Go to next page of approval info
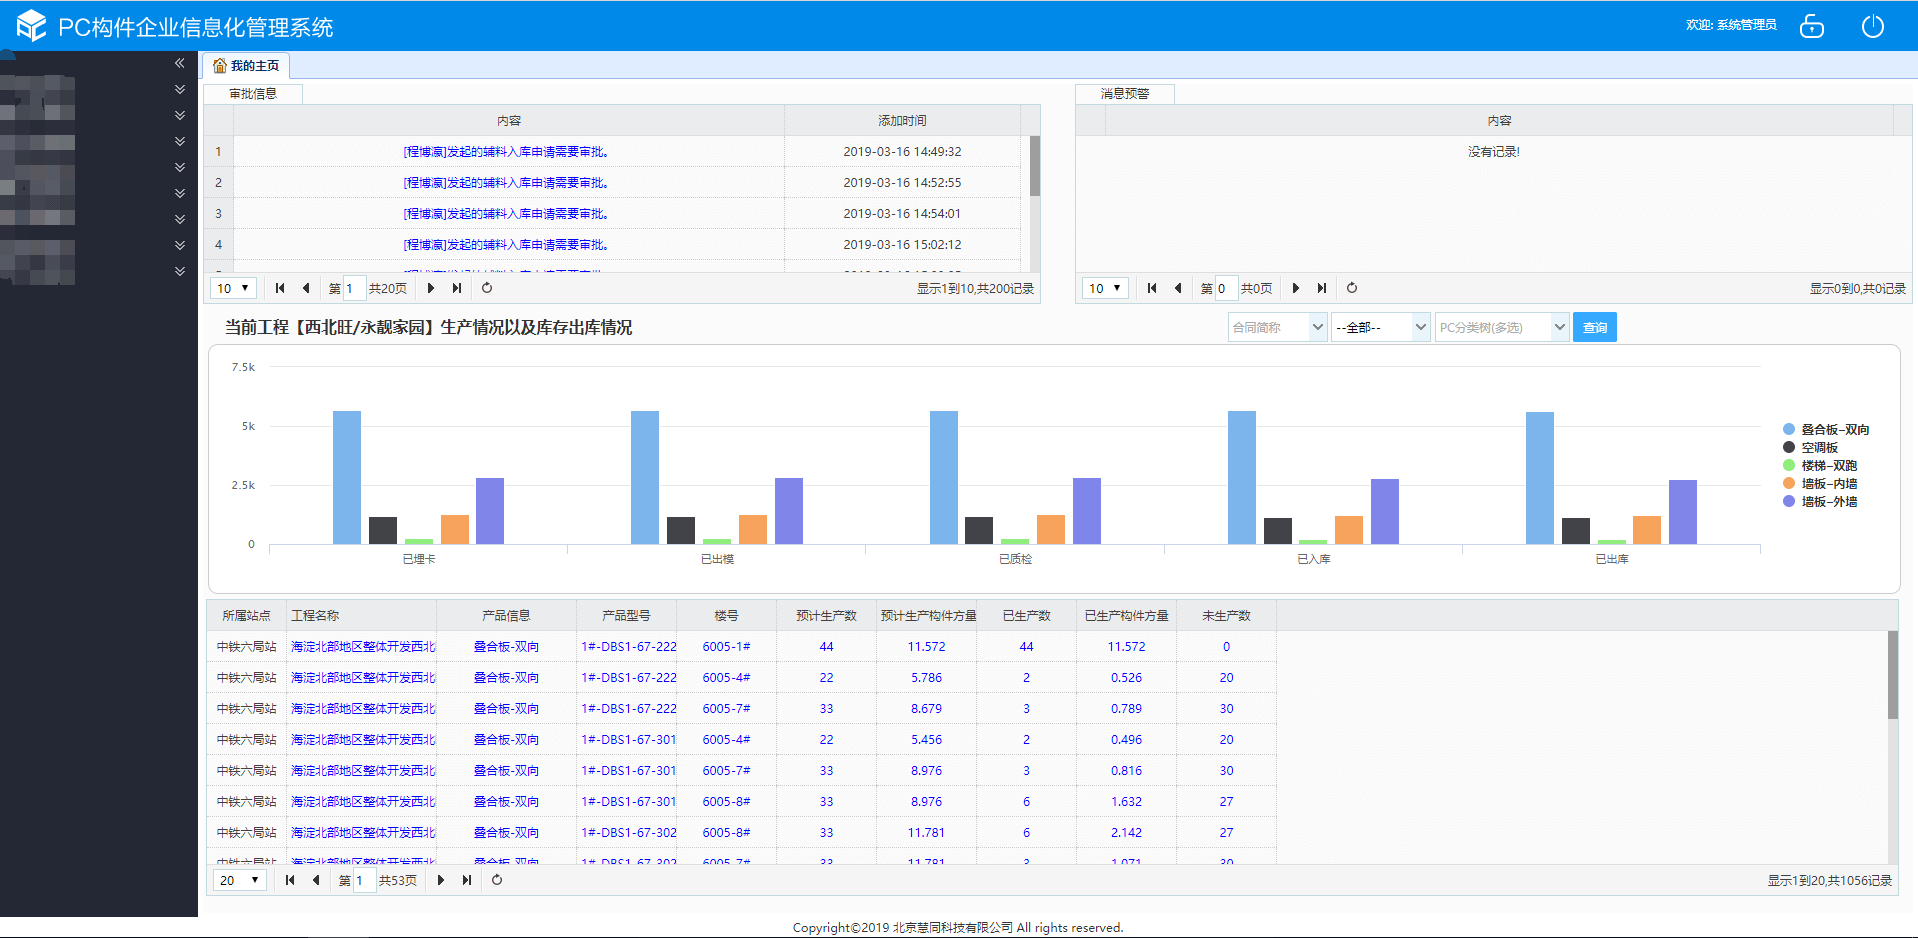 point(431,288)
